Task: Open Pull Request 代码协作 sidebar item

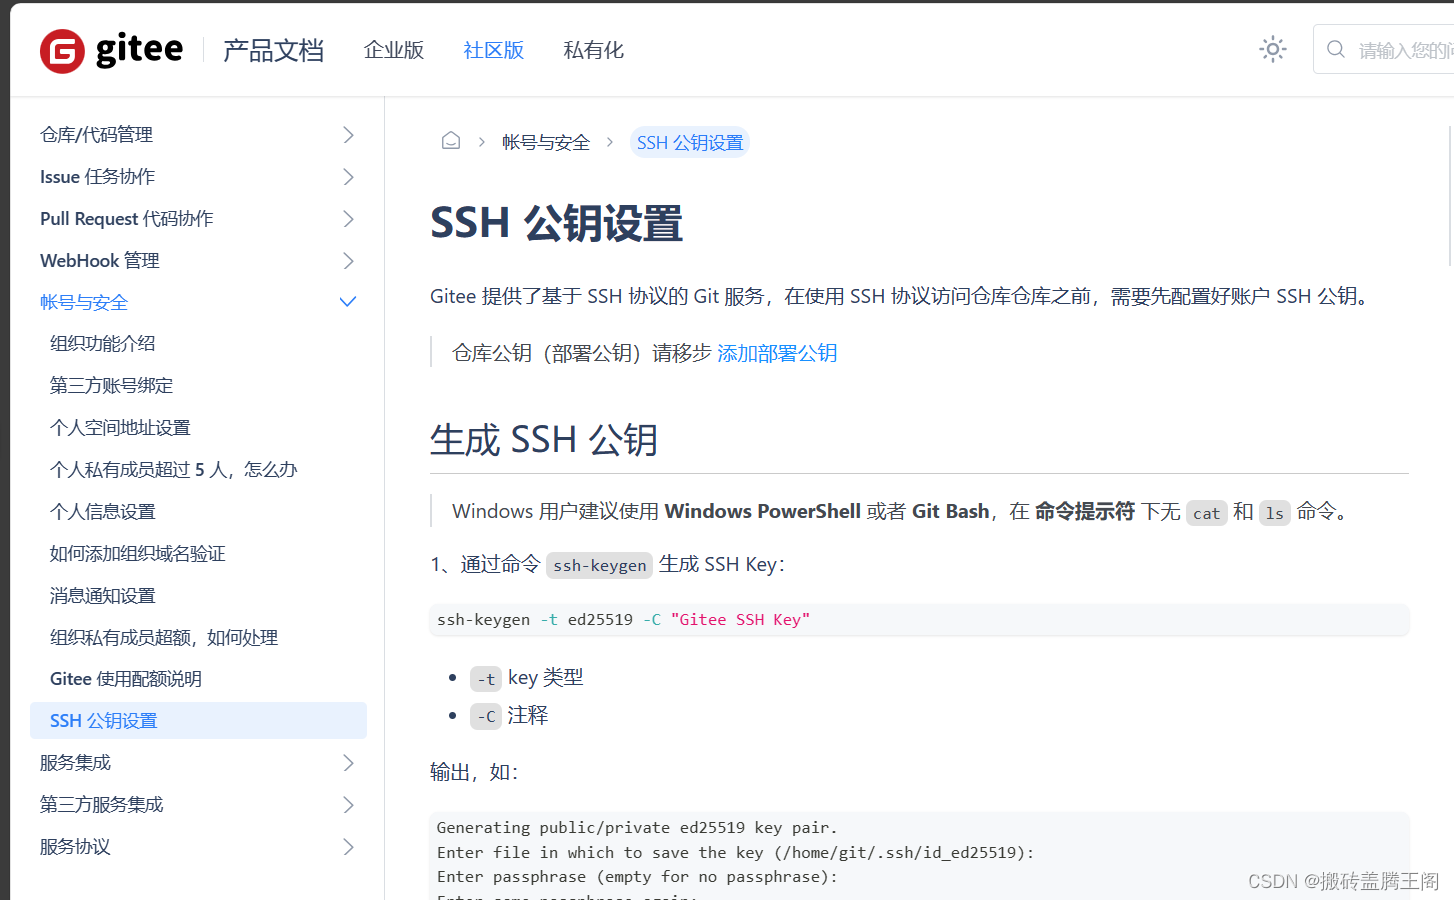Action: pyautogui.click(x=127, y=219)
